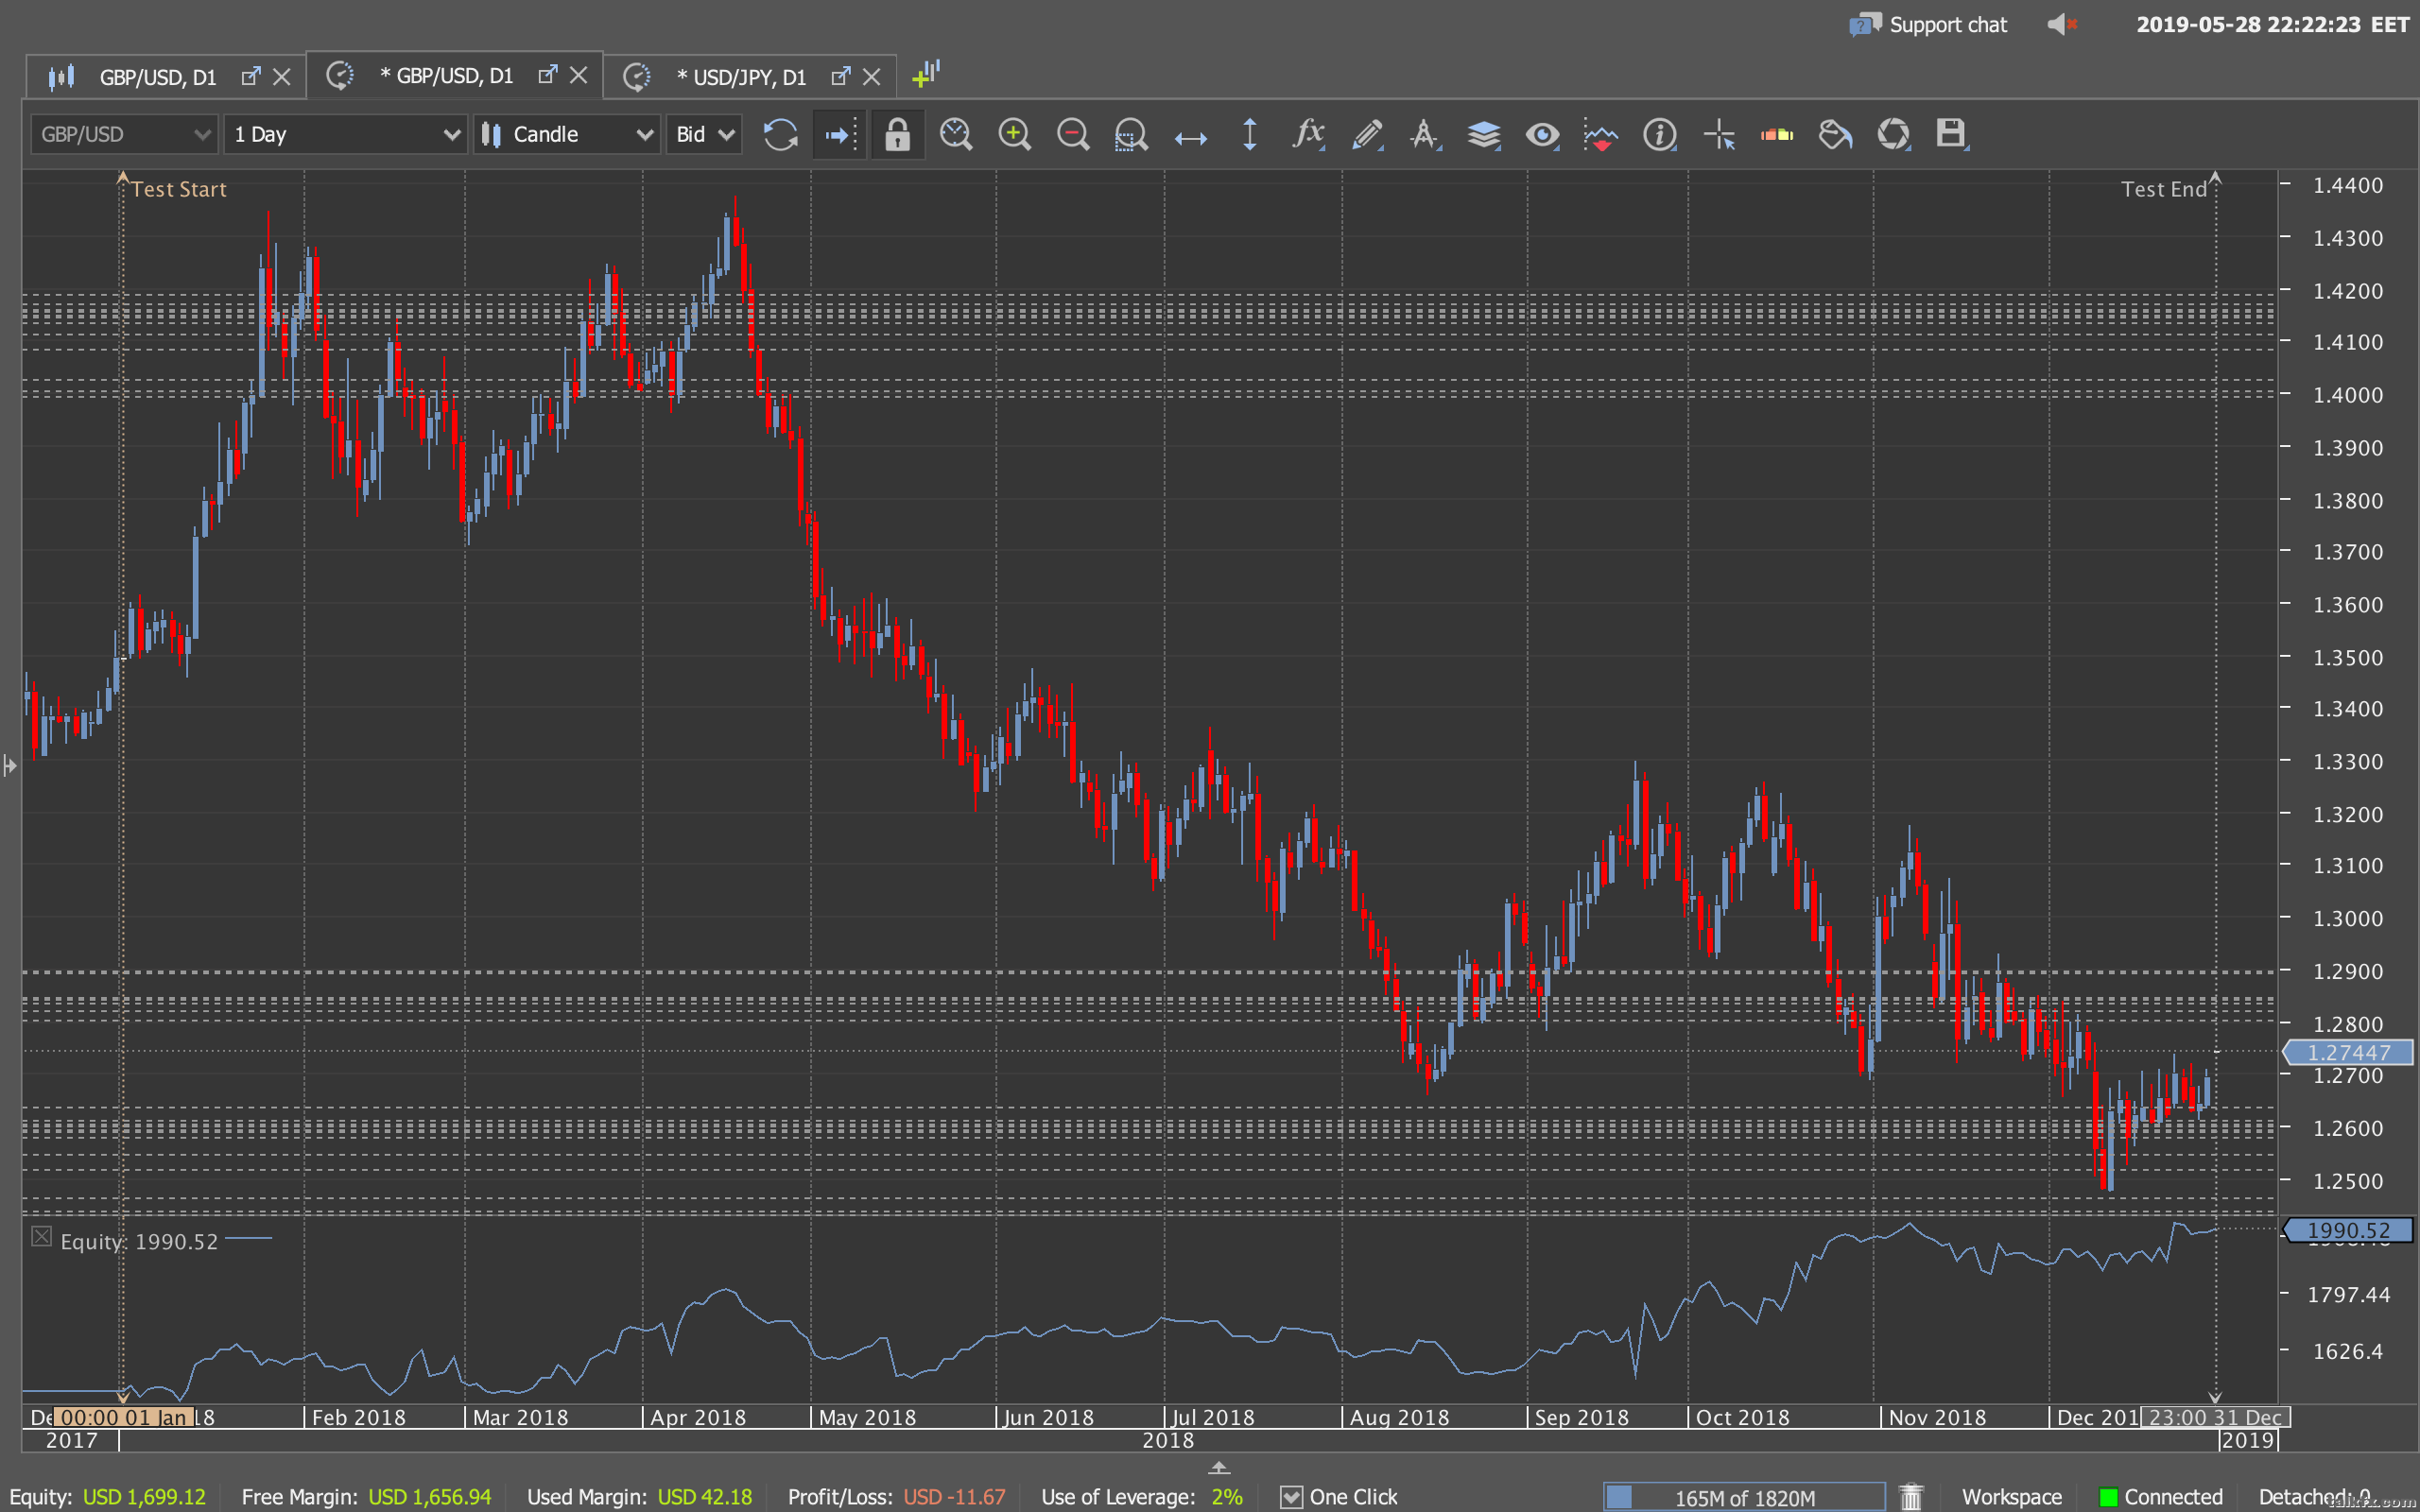Toggle the sound mute speaker icon
This screenshot has height=1512, width=2420.
[2062, 24]
